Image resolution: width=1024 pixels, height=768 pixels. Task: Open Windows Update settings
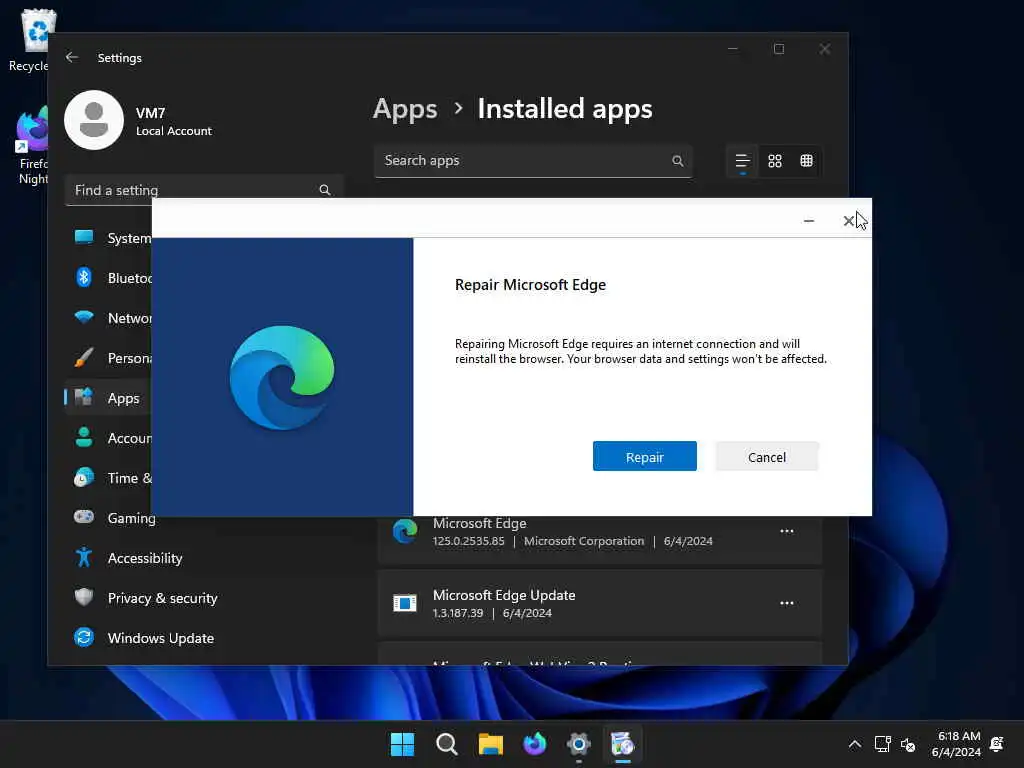point(204,637)
